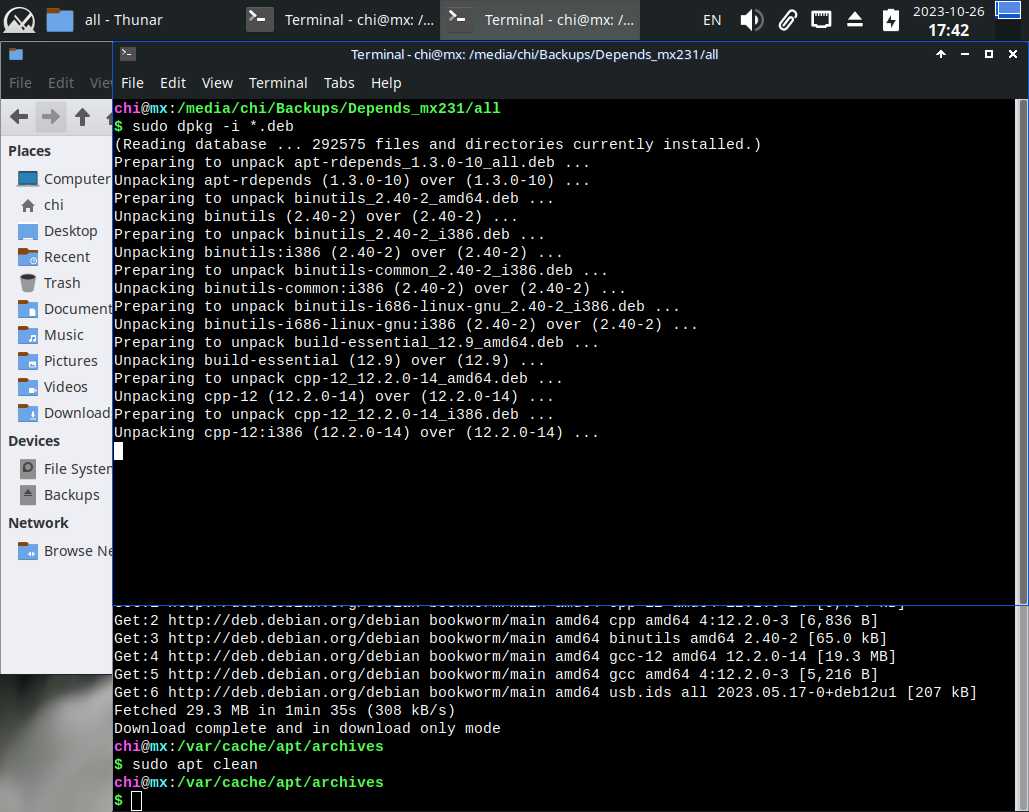Click the paperclip clipboard tray icon
The image size is (1029, 812).
click(x=787, y=20)
